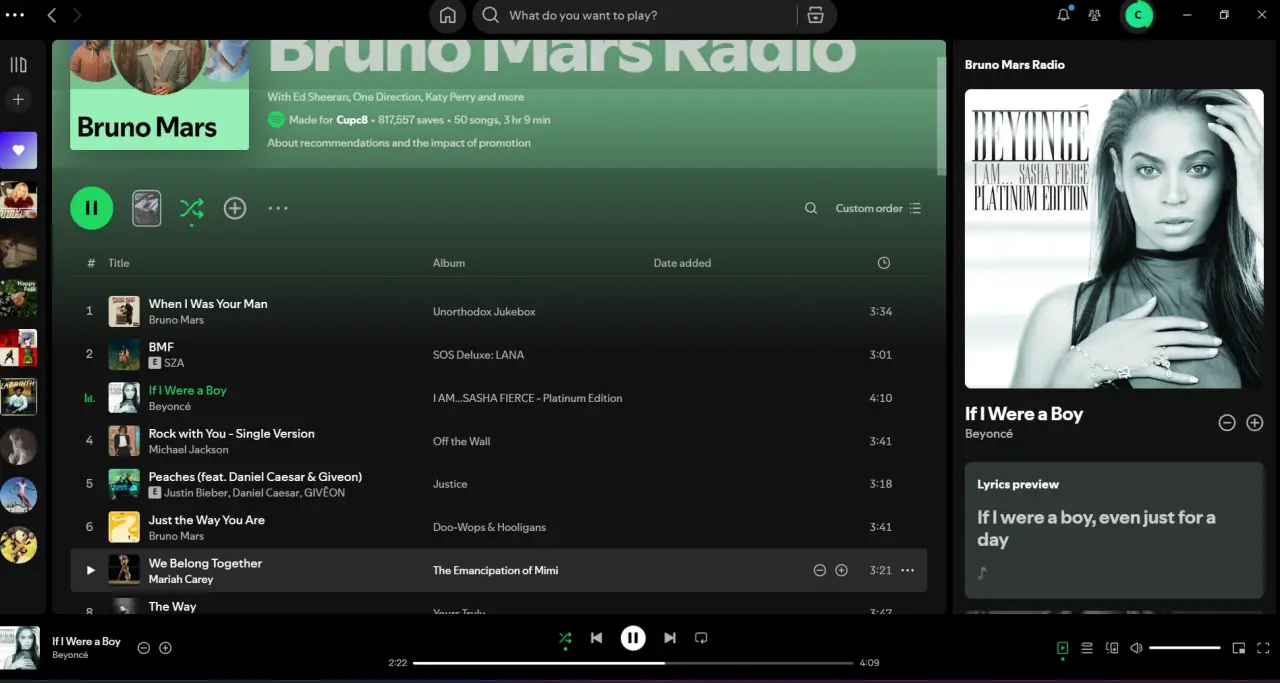
Task: Click the Album column header
Action: pyautogui.click(x=449, y=263)
